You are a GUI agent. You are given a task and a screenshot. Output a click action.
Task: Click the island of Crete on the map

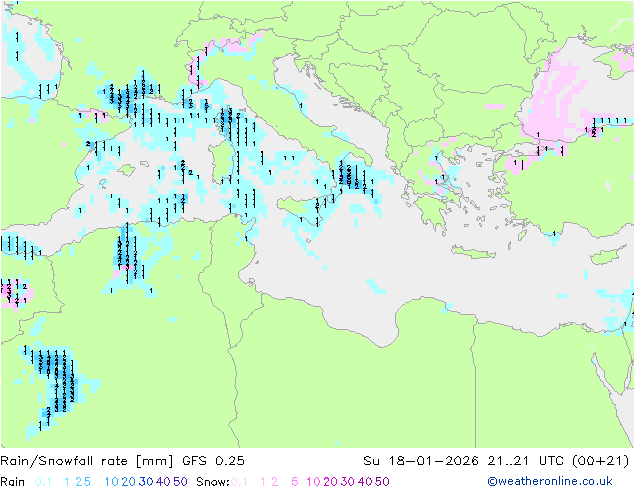tap(473, 252)
